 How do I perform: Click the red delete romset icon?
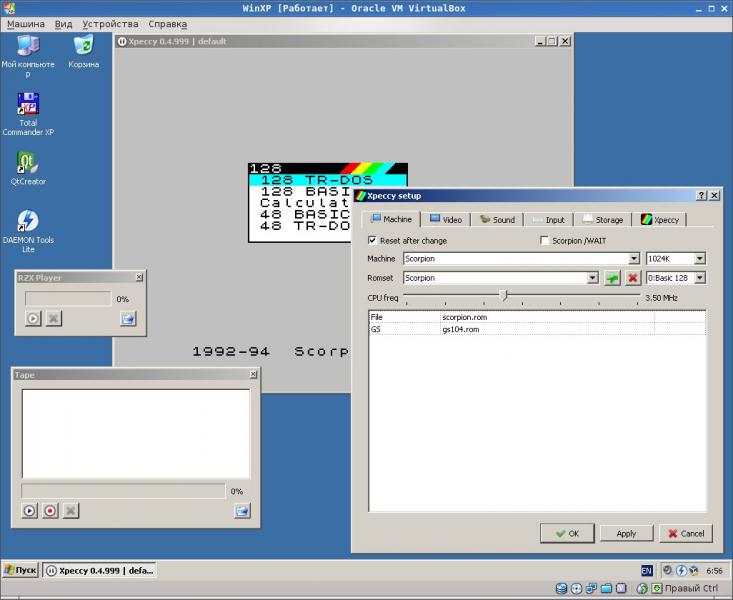tap(632, 277)
